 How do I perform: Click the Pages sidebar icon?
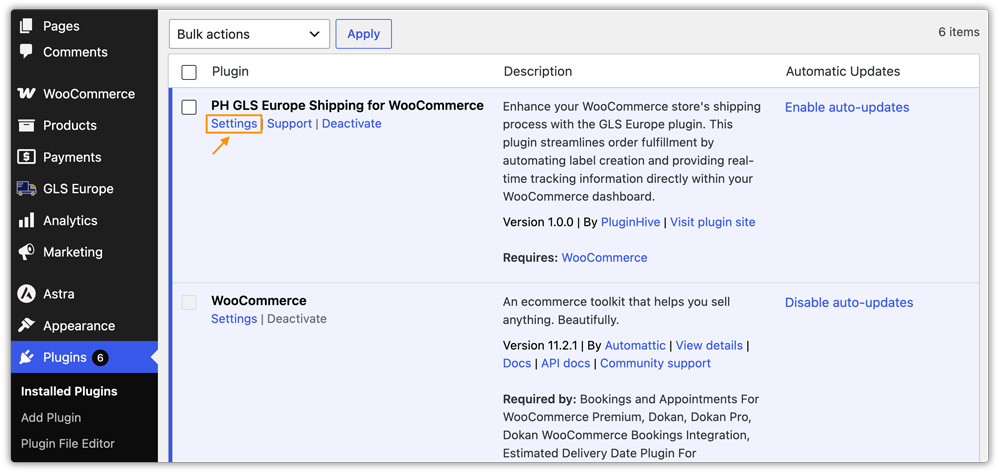pyautogui.click(x=26, y=26)
